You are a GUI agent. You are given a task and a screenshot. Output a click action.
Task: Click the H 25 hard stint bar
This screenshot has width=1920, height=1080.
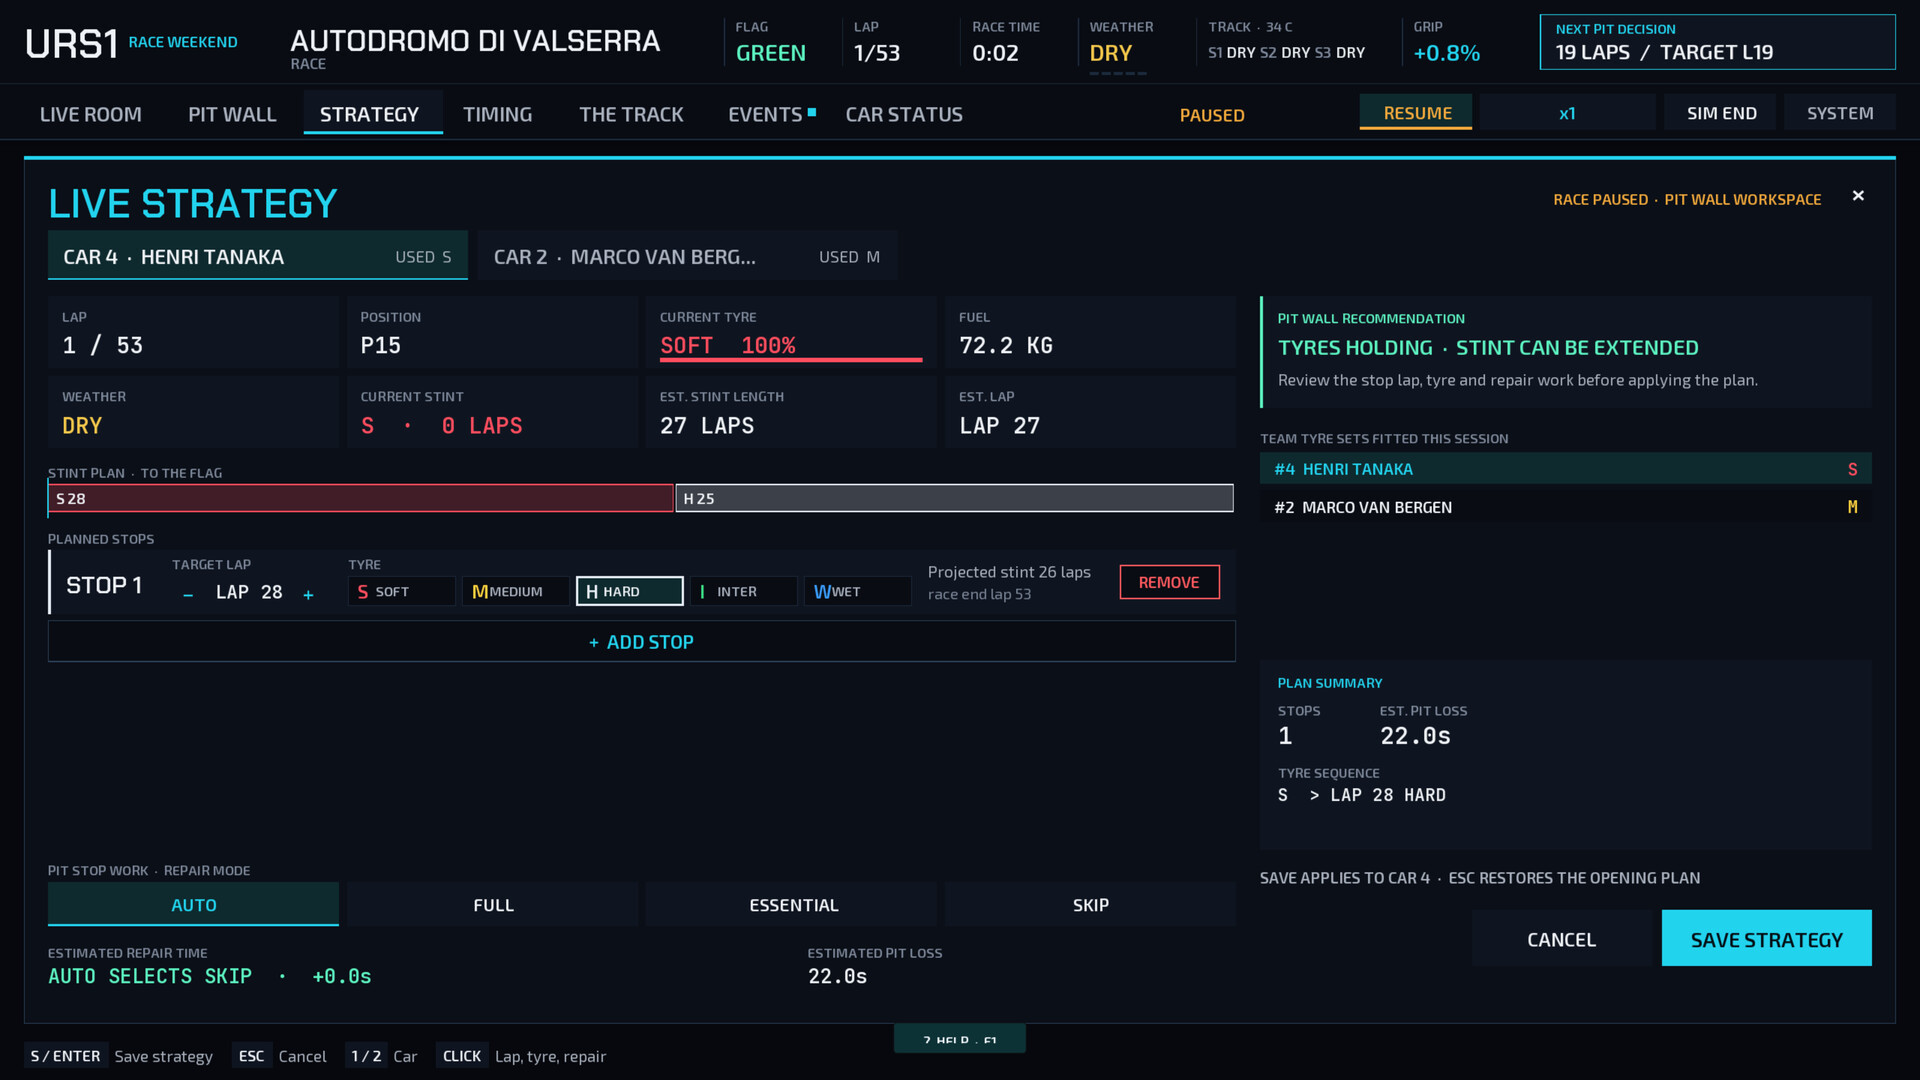coord(955,498)
